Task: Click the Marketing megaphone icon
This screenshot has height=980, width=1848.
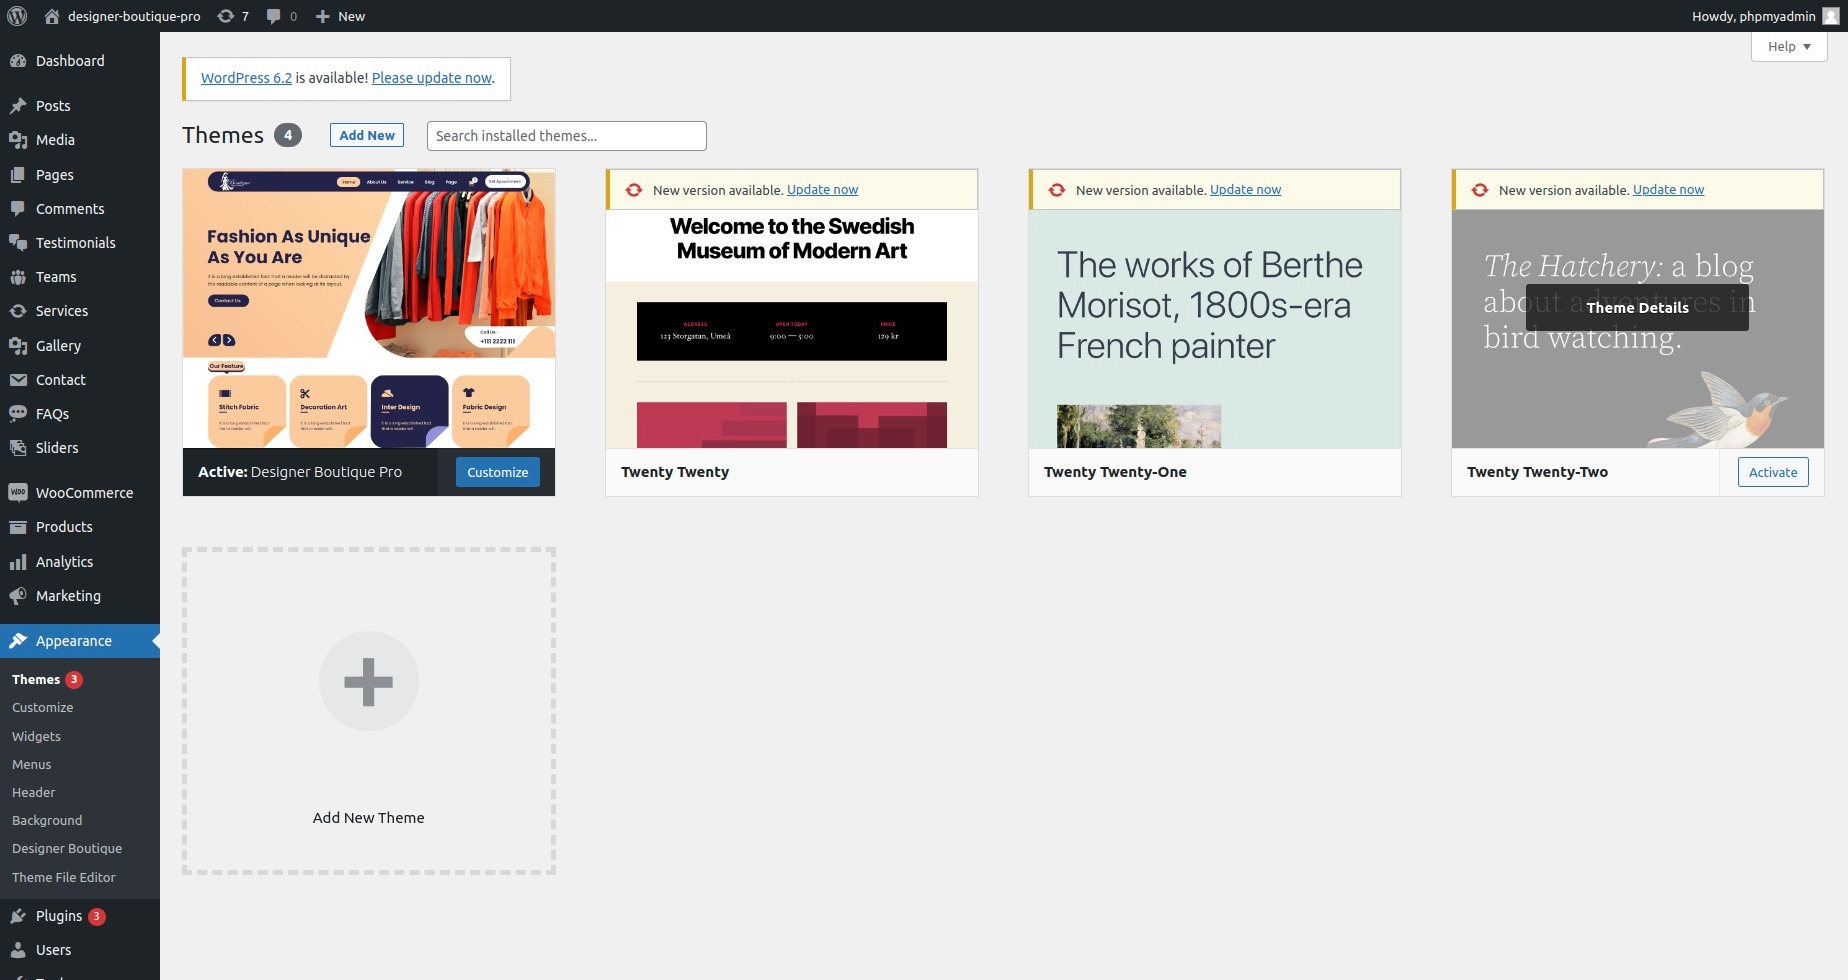Action: 18,596
